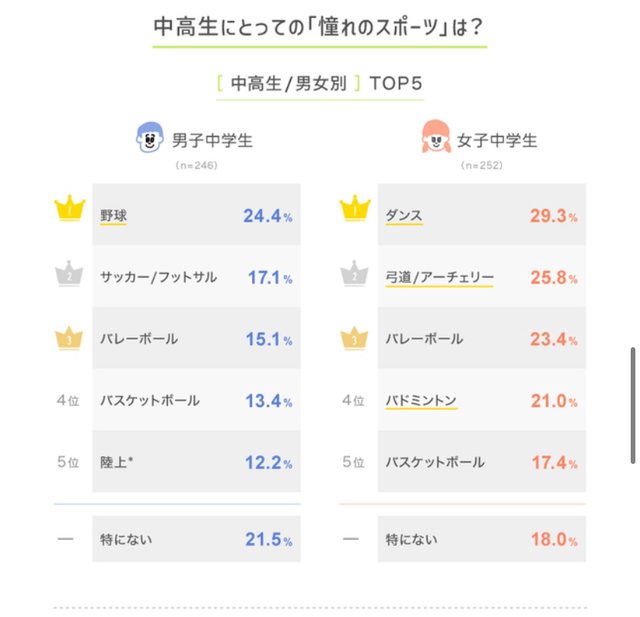Click the 女子中学生 heading
640x617 pixels.
497,140
